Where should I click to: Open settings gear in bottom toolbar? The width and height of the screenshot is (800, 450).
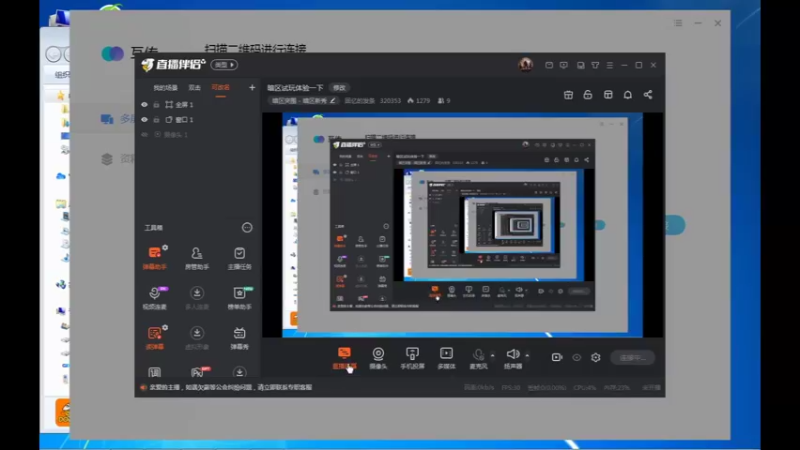[x=595, y=357]
